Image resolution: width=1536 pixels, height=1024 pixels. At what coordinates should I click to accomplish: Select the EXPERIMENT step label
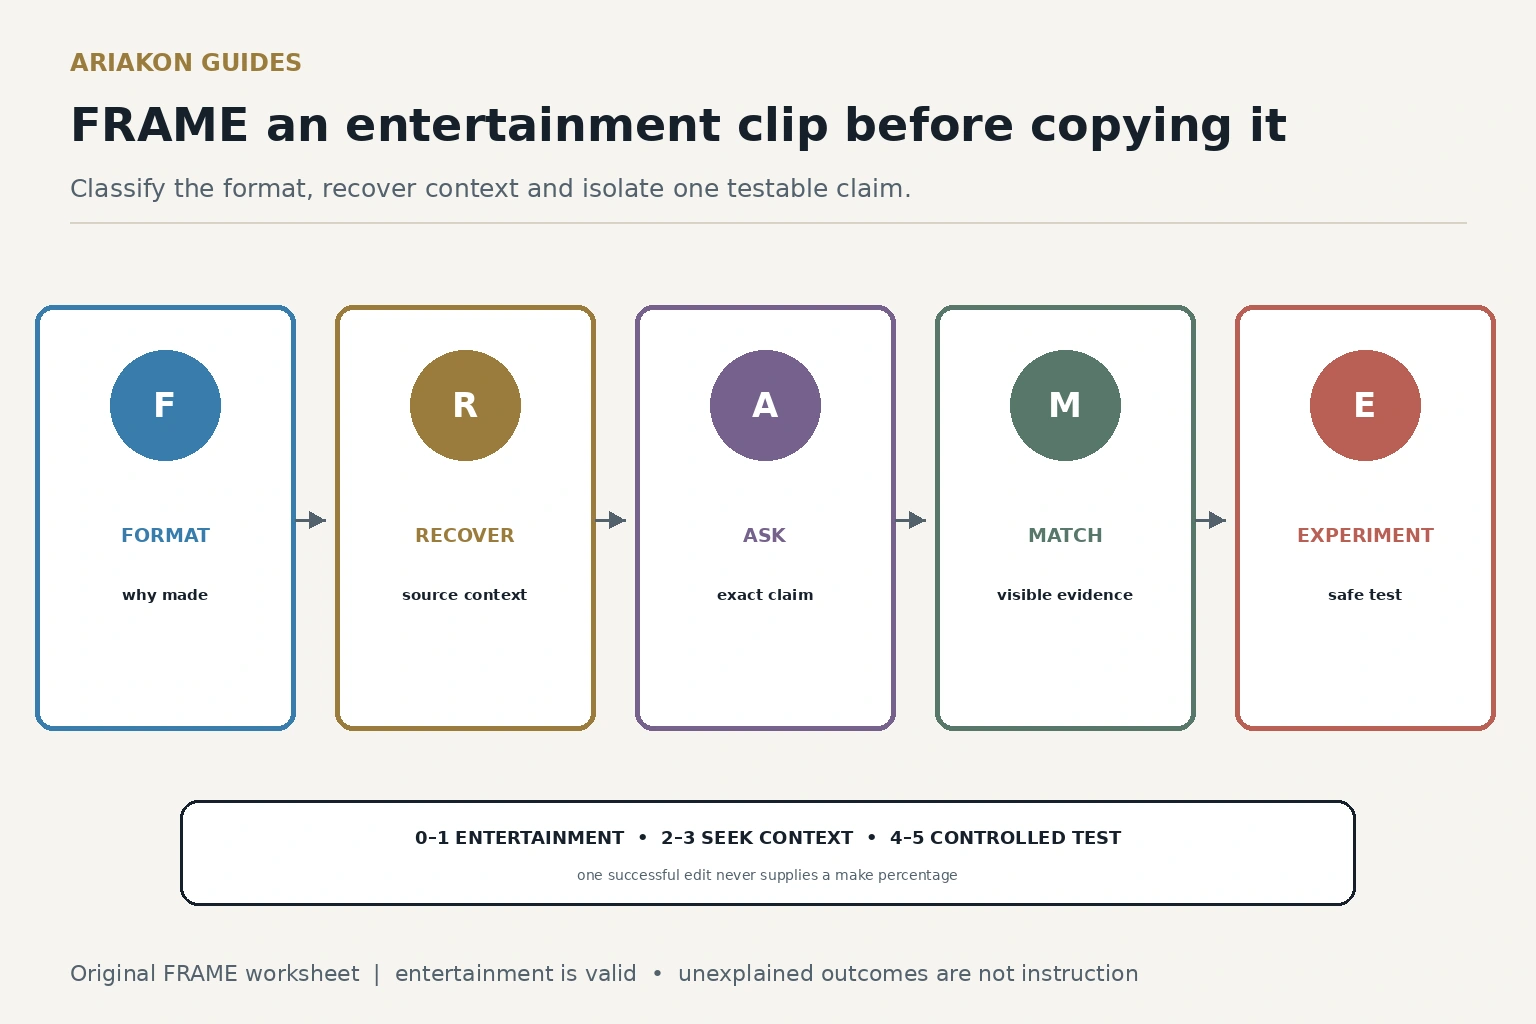1365,535
